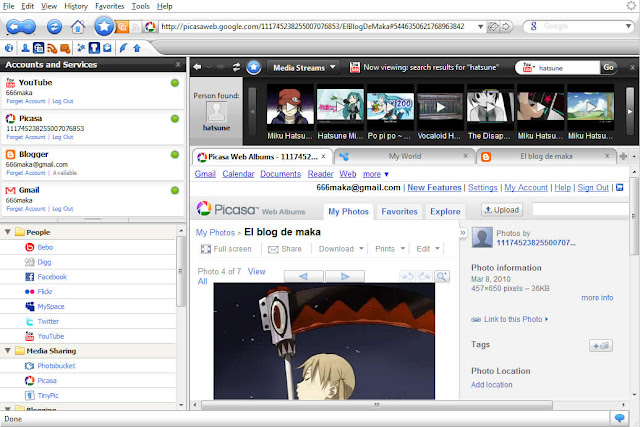Click media bar back arrow
Image resolution: width=640 pixels, height=427 pixels.
pos(197,67)
